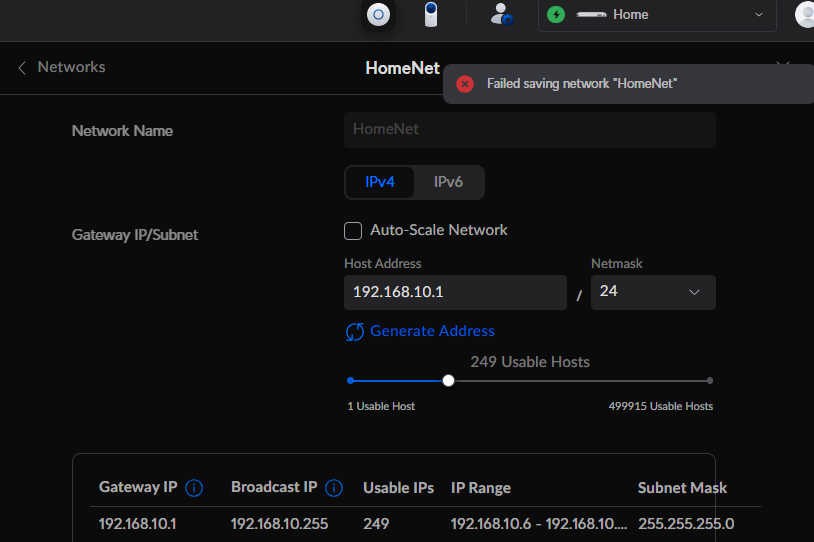
Task: Expand the Home console selector dropdown
Action: (x=758, y=15)
